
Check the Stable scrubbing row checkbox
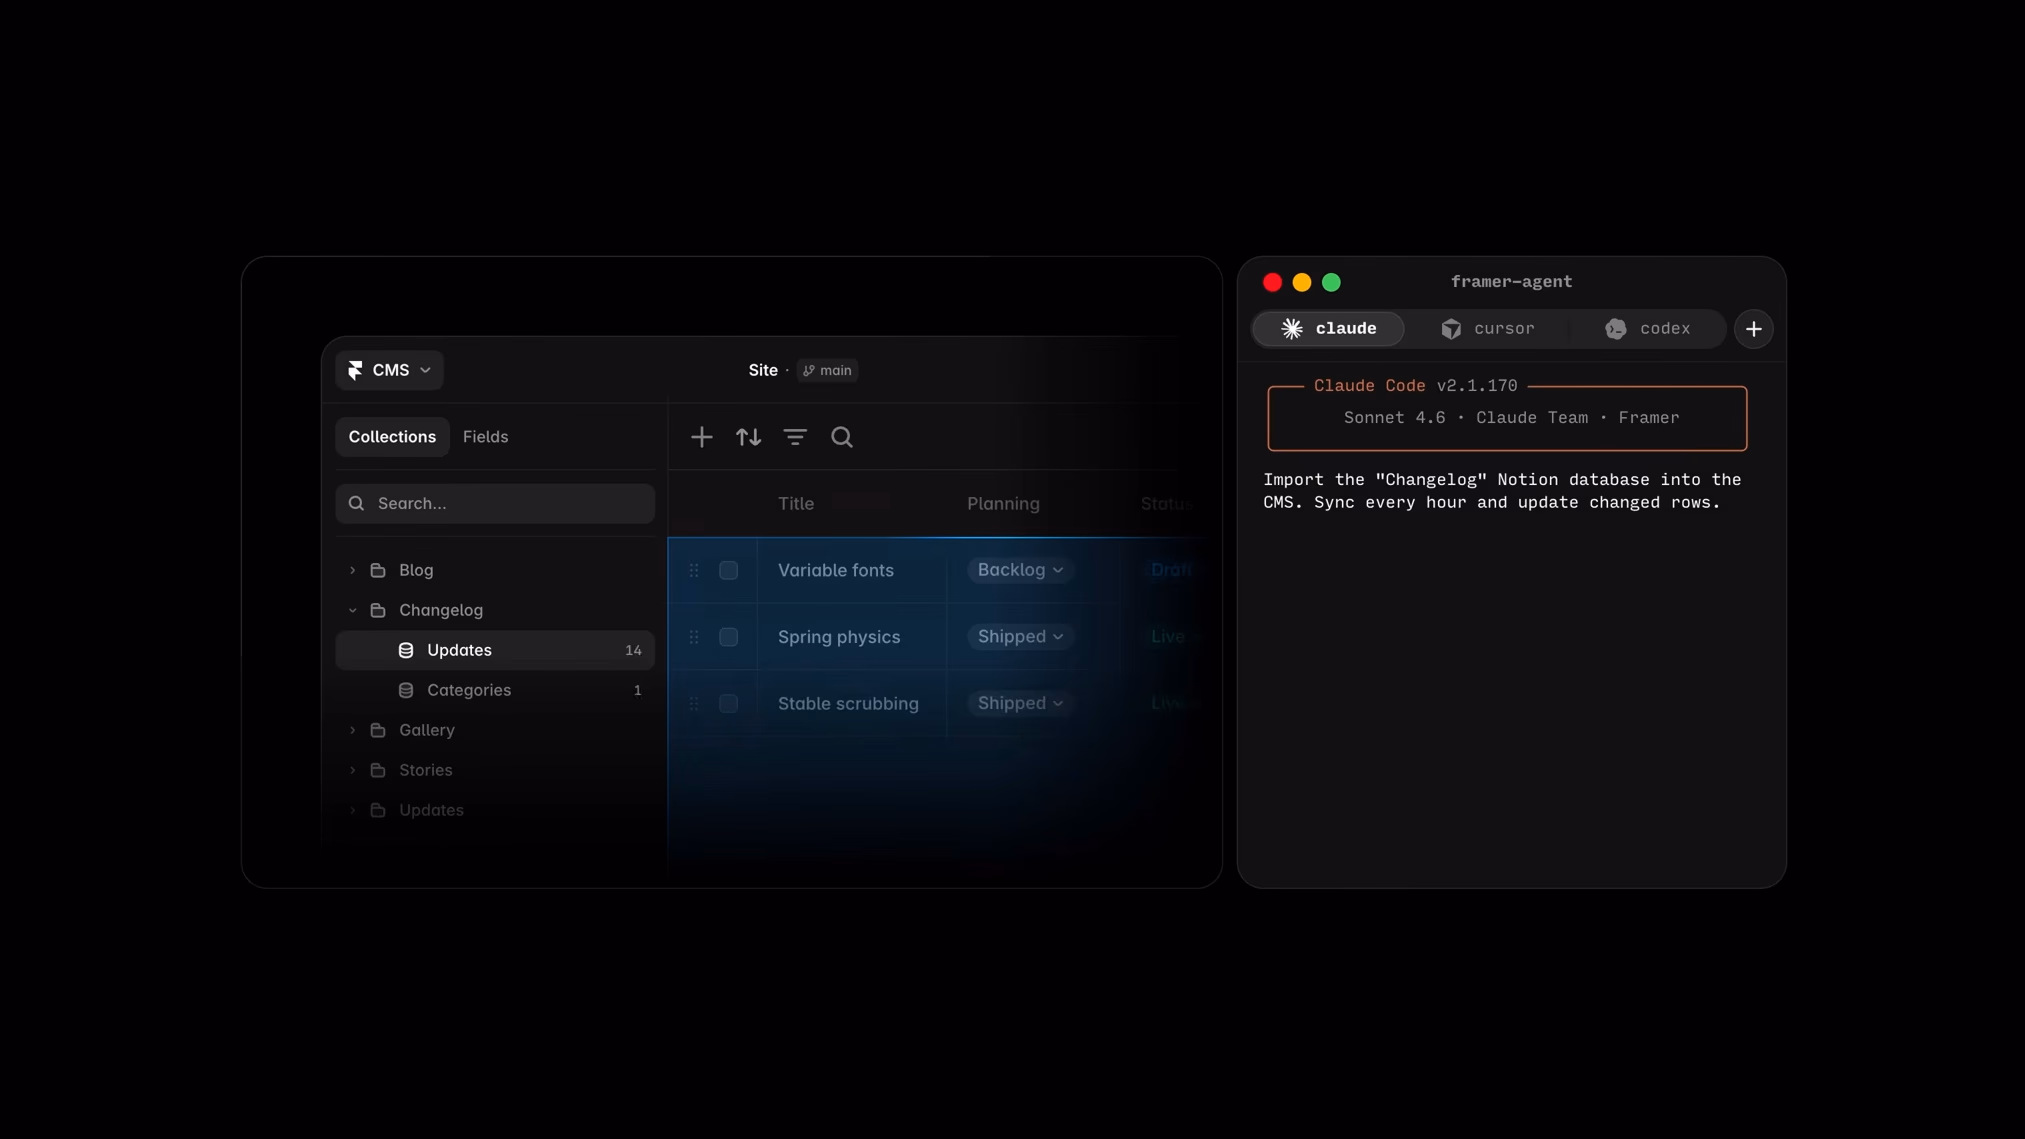[729, 704]
